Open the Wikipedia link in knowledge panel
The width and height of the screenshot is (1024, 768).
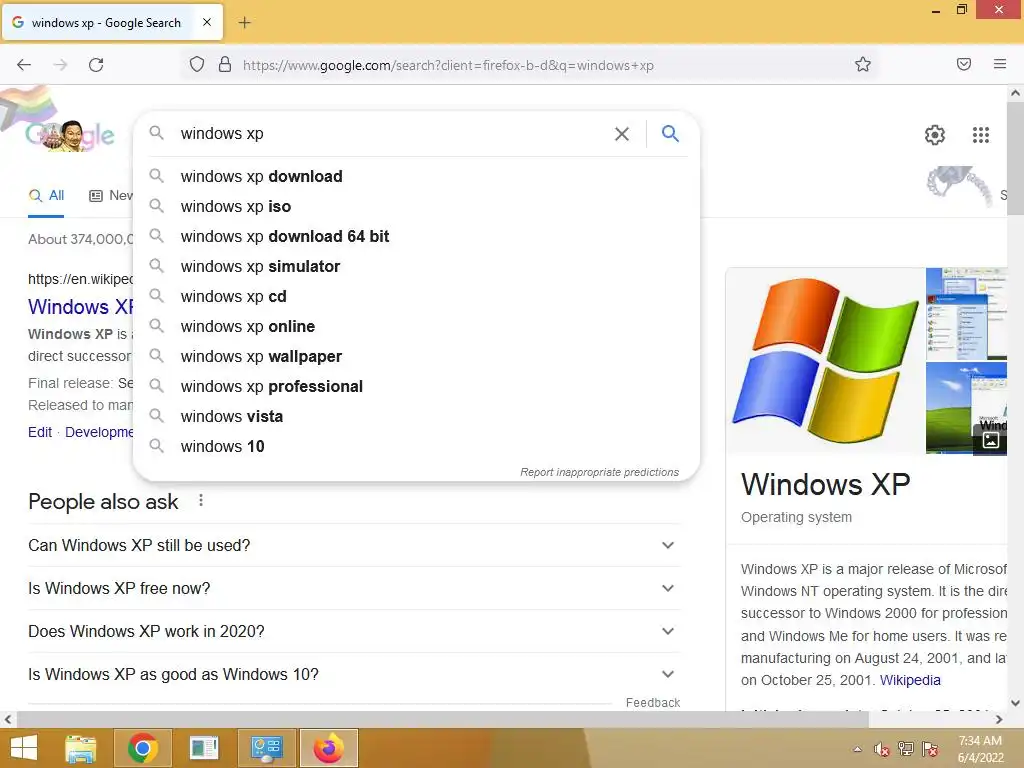click(910, 680)
